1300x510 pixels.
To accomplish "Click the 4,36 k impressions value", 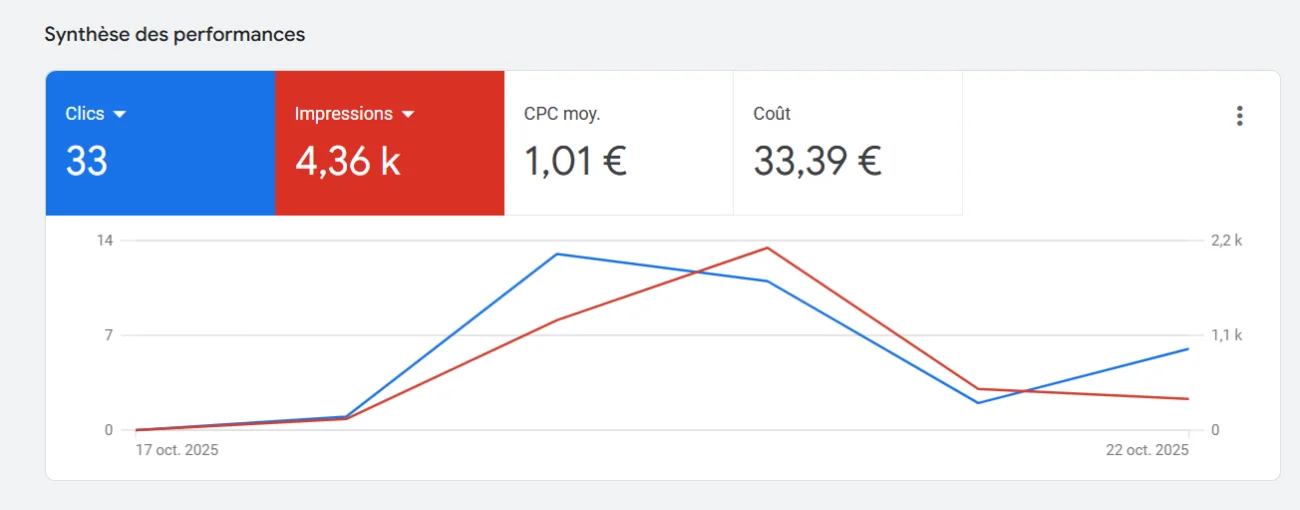I will pos(347,161).
